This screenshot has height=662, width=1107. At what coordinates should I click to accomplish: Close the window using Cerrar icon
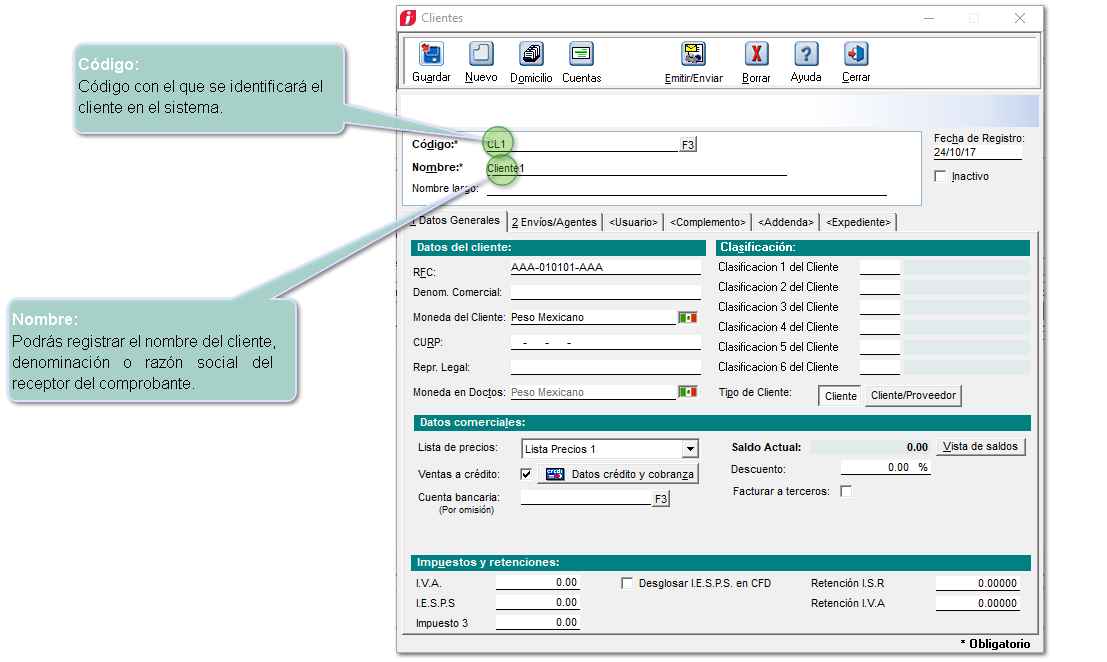pos(856,55)
